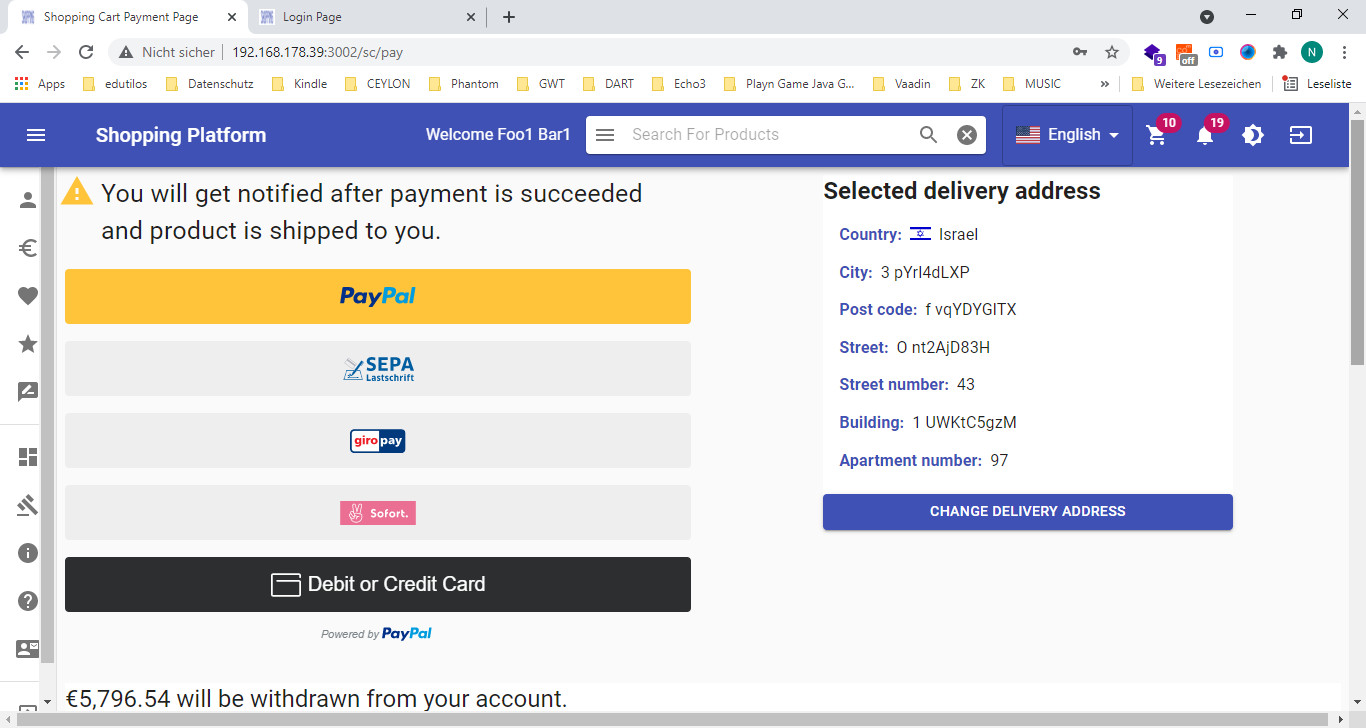The width and height of the screenshot is (1366, 728).
Task: Select the Shopping Cart Payment Page tab
Action: [127, 17]
